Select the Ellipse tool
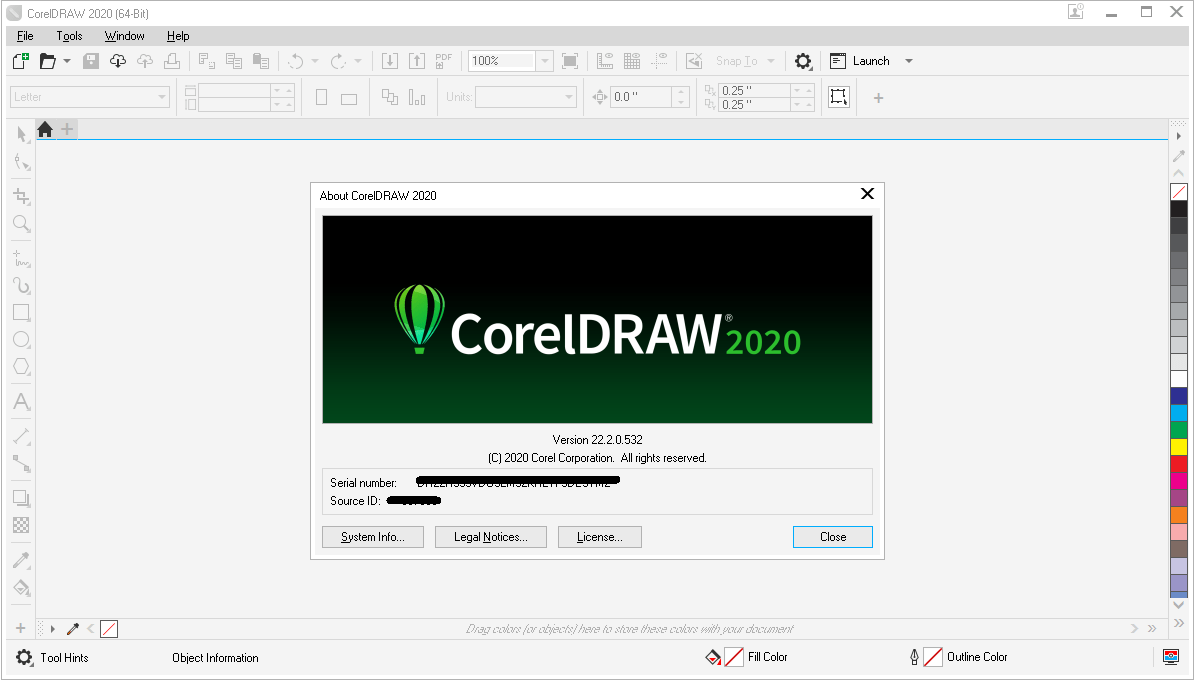The image size is (1195, 680). [x=21, y=340]
